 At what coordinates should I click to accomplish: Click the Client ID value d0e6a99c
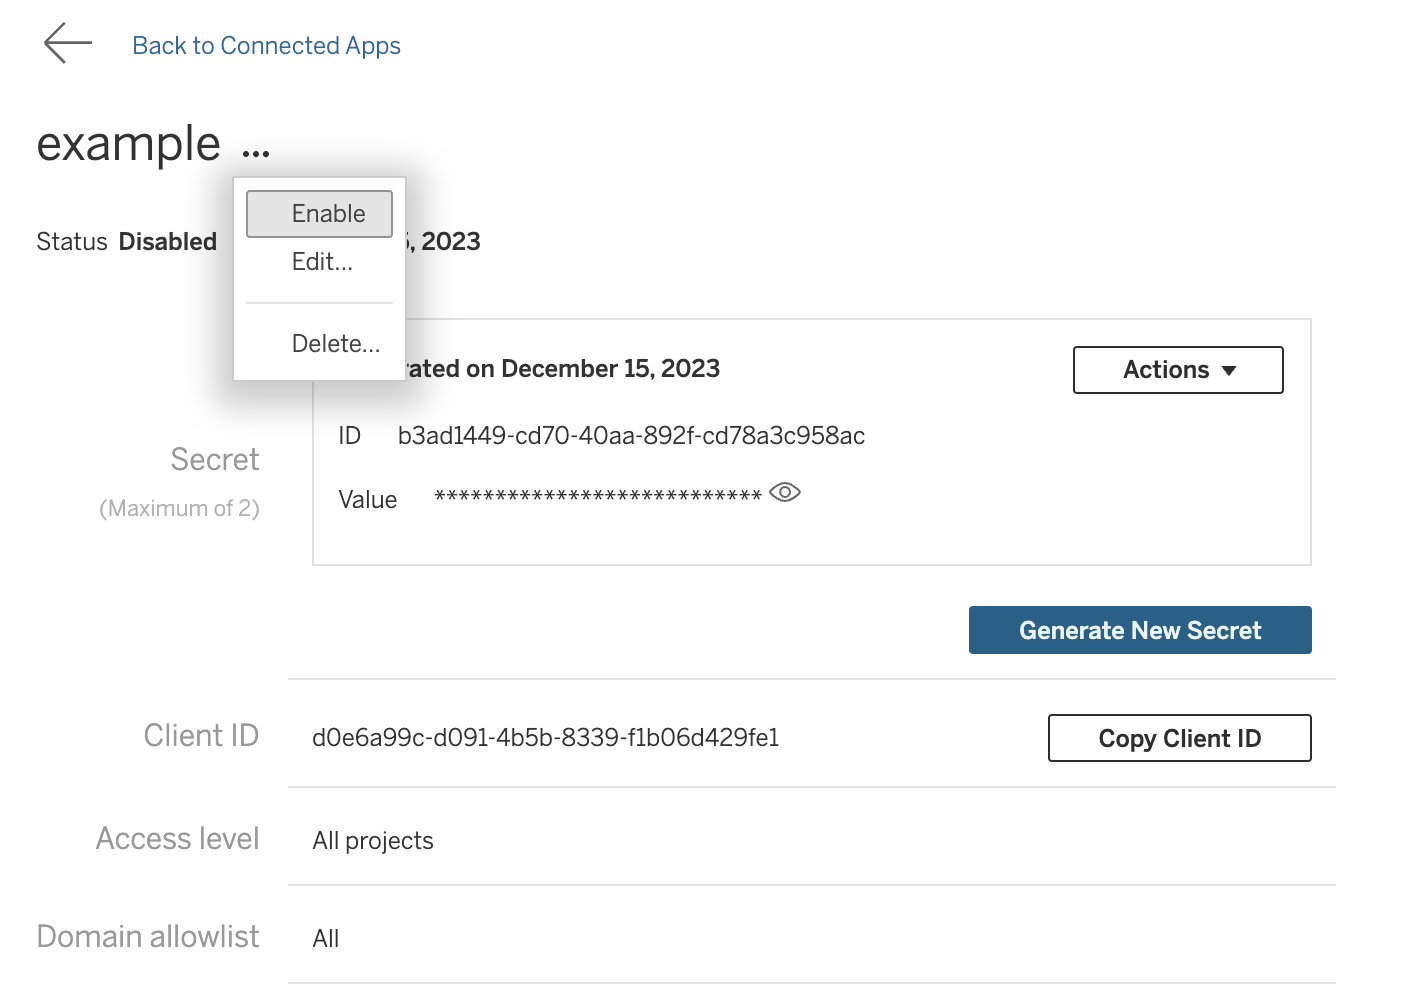click(x=545, y=738)
